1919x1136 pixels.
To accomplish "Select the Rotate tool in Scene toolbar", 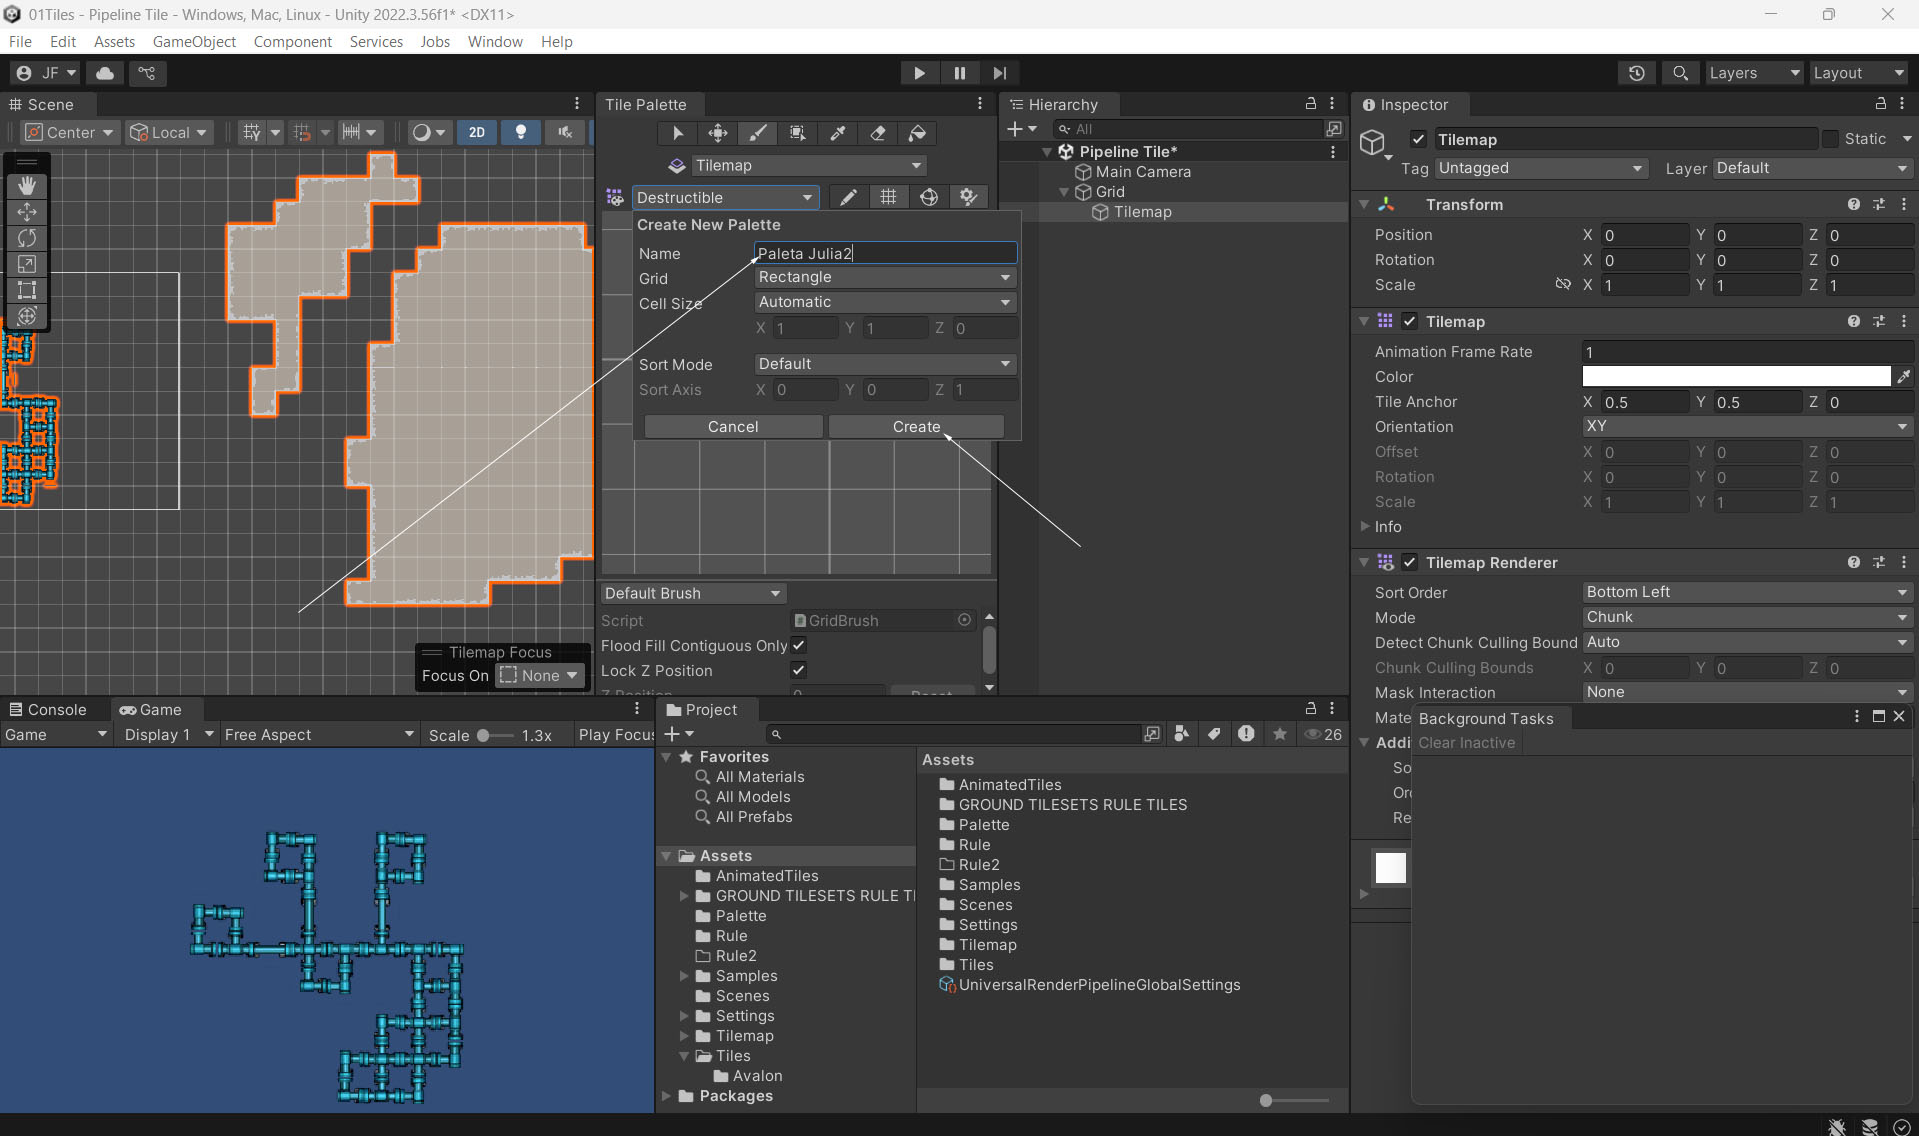I will pyautogui.click(x=27, y=238).
